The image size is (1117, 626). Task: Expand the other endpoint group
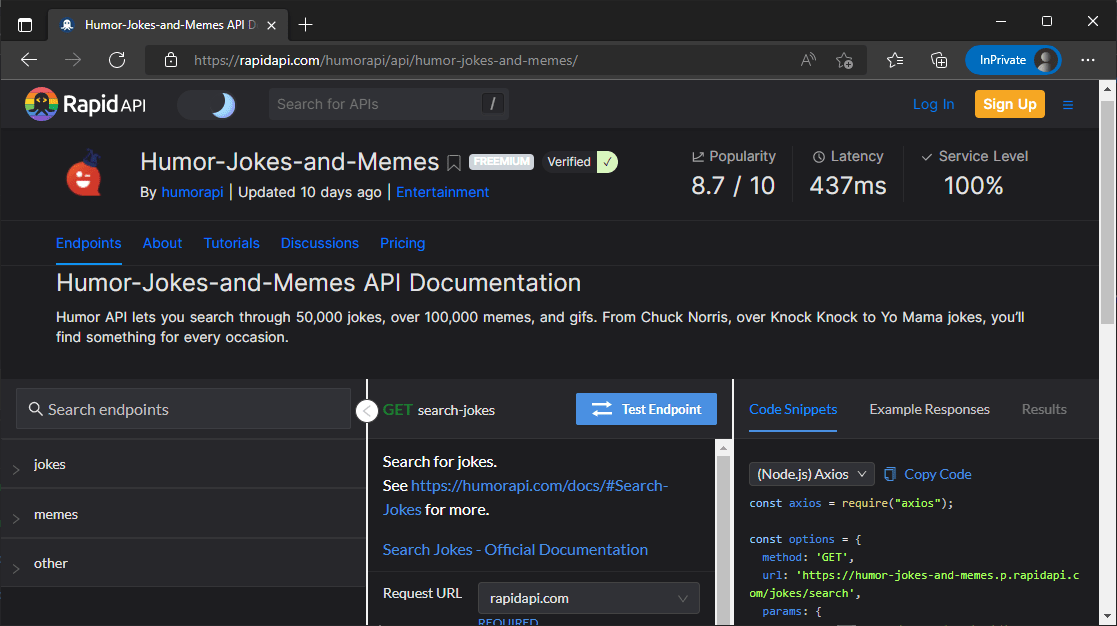pyautogui.click(x=183, y=563)
